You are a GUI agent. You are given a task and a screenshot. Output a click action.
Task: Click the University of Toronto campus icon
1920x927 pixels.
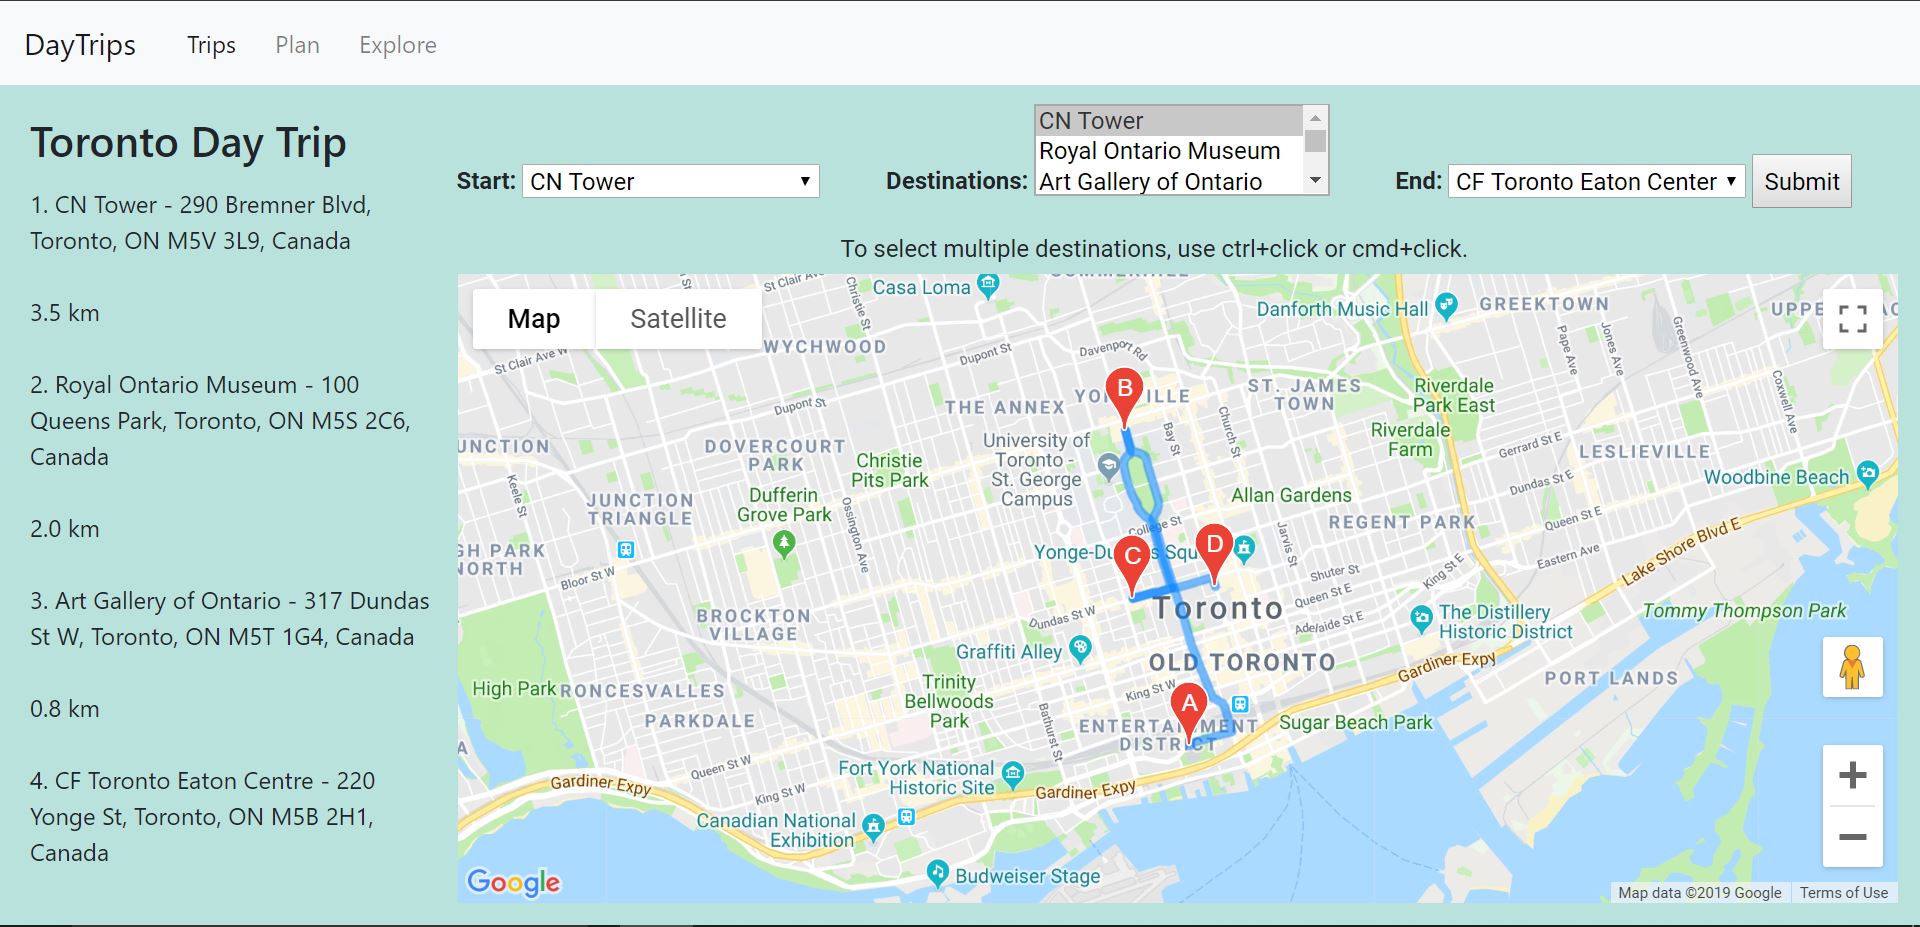1108,466
